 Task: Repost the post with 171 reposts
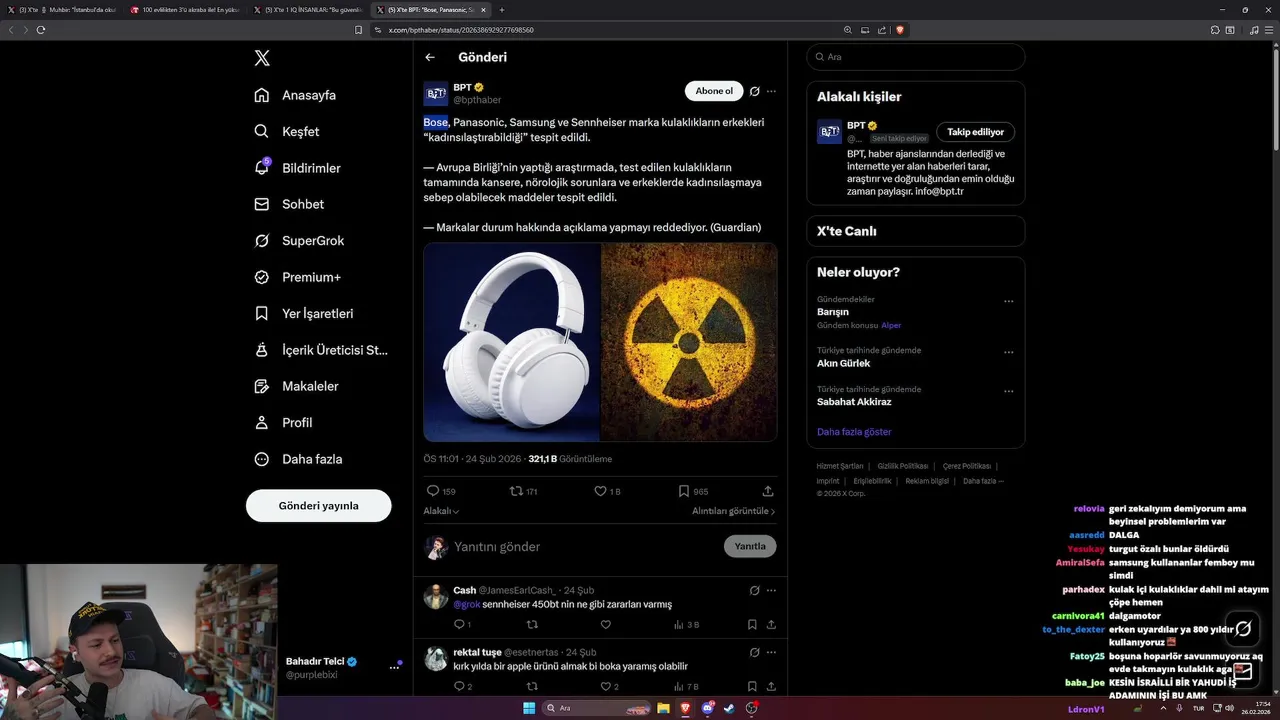point(524,491)
